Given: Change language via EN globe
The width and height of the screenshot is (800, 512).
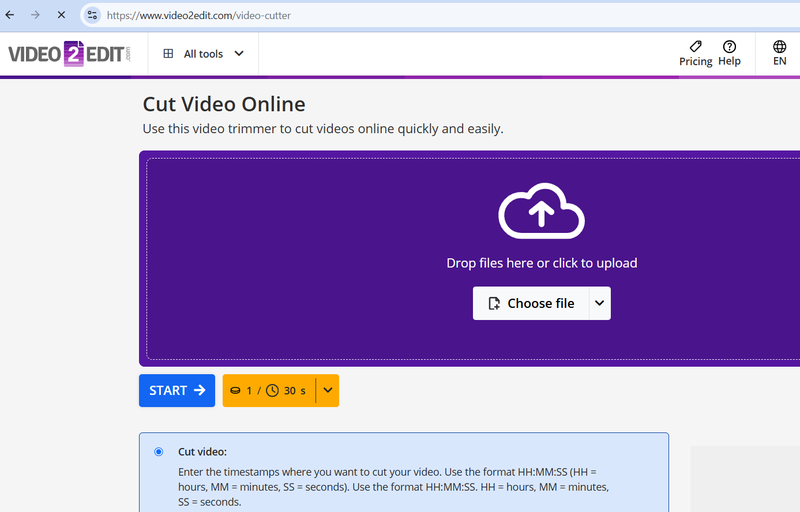Looking at the screenshot, I should pyautogui.click(x=779, y=54).
